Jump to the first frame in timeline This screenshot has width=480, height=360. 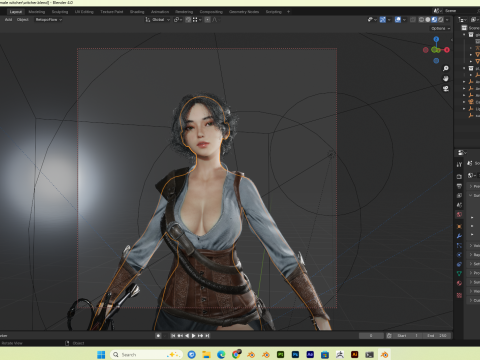click(173, 336)
